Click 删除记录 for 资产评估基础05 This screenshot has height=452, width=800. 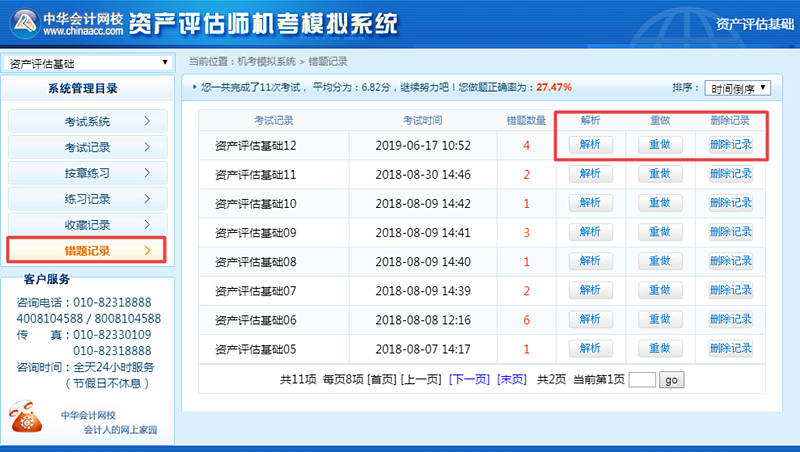[x=731, y=348]
